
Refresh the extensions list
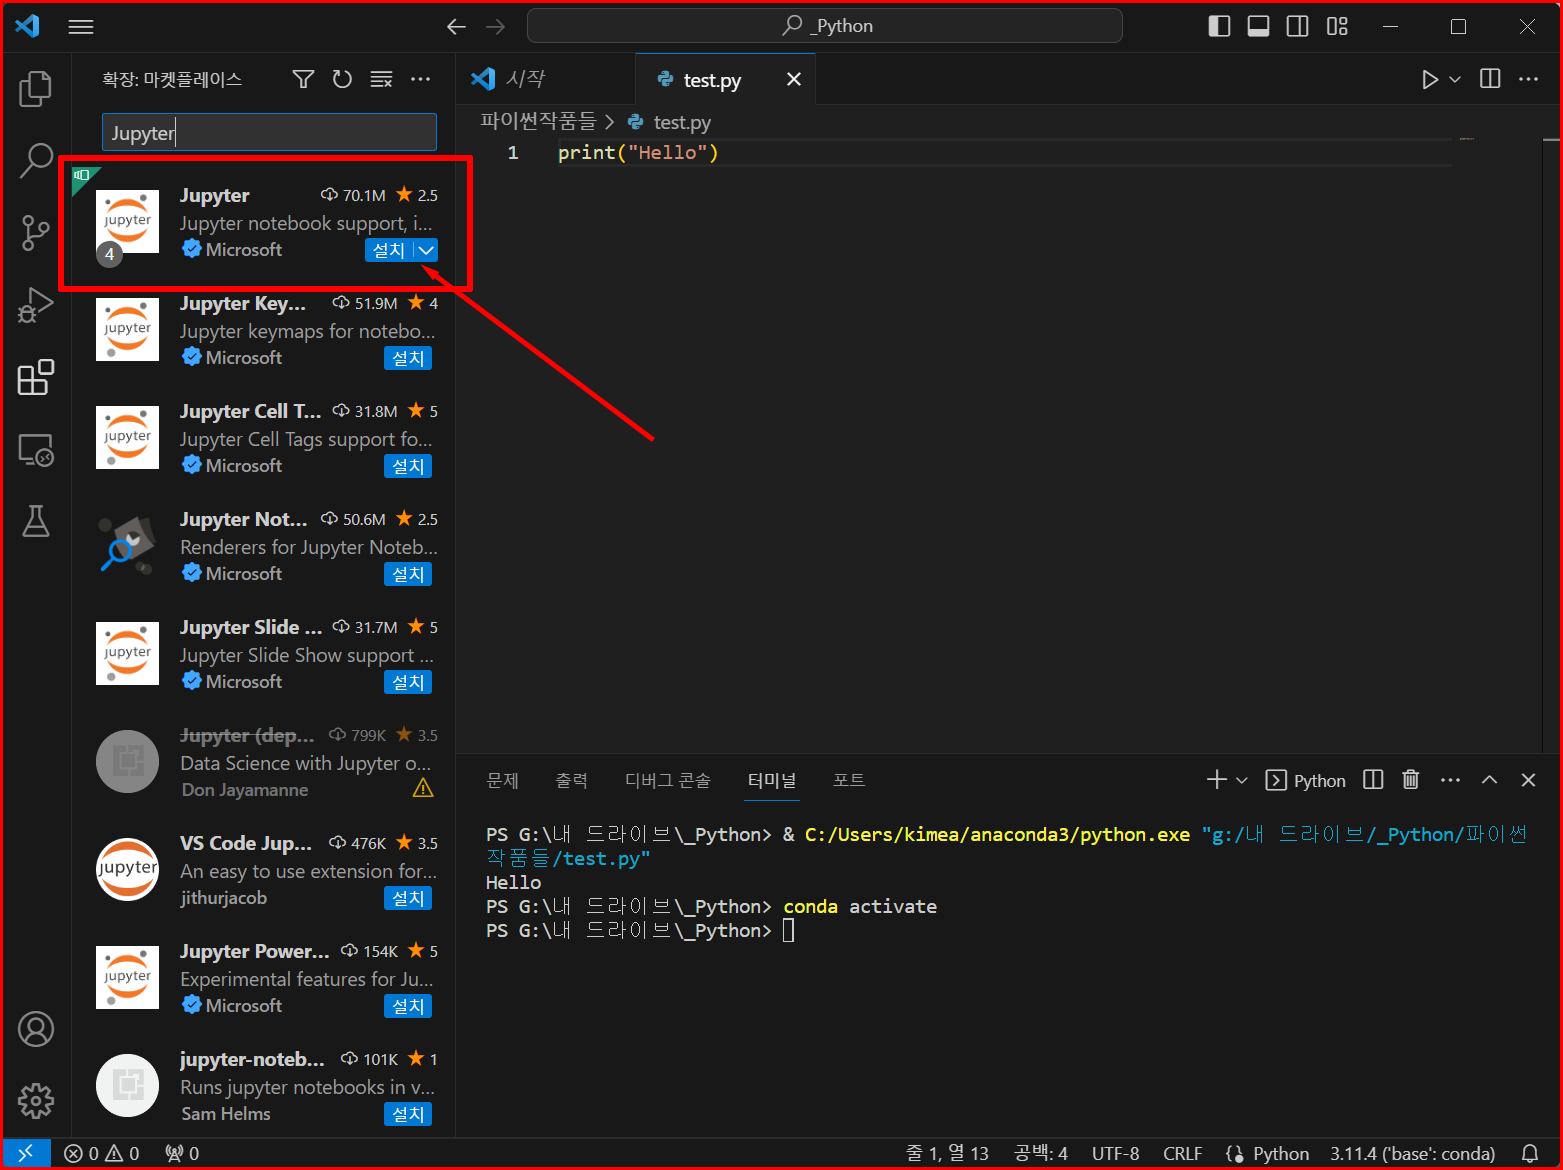342,79
